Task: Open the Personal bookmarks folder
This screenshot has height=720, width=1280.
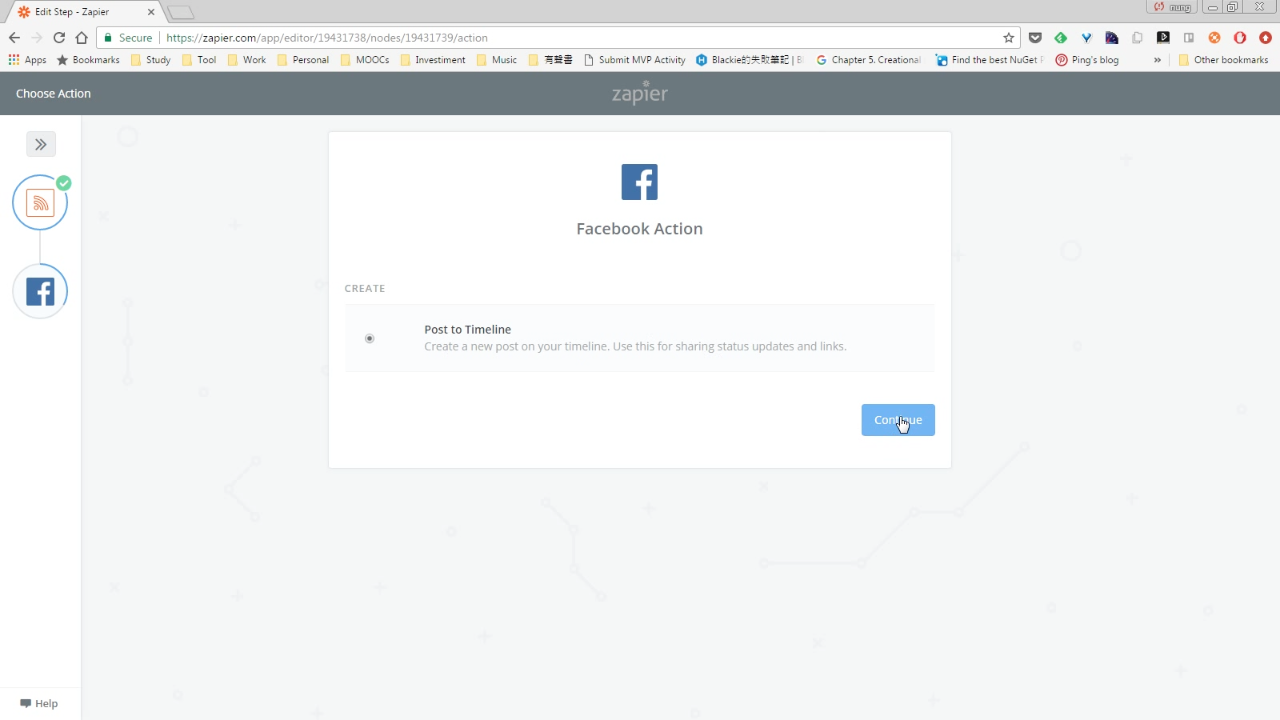Action: pos(303,60)
